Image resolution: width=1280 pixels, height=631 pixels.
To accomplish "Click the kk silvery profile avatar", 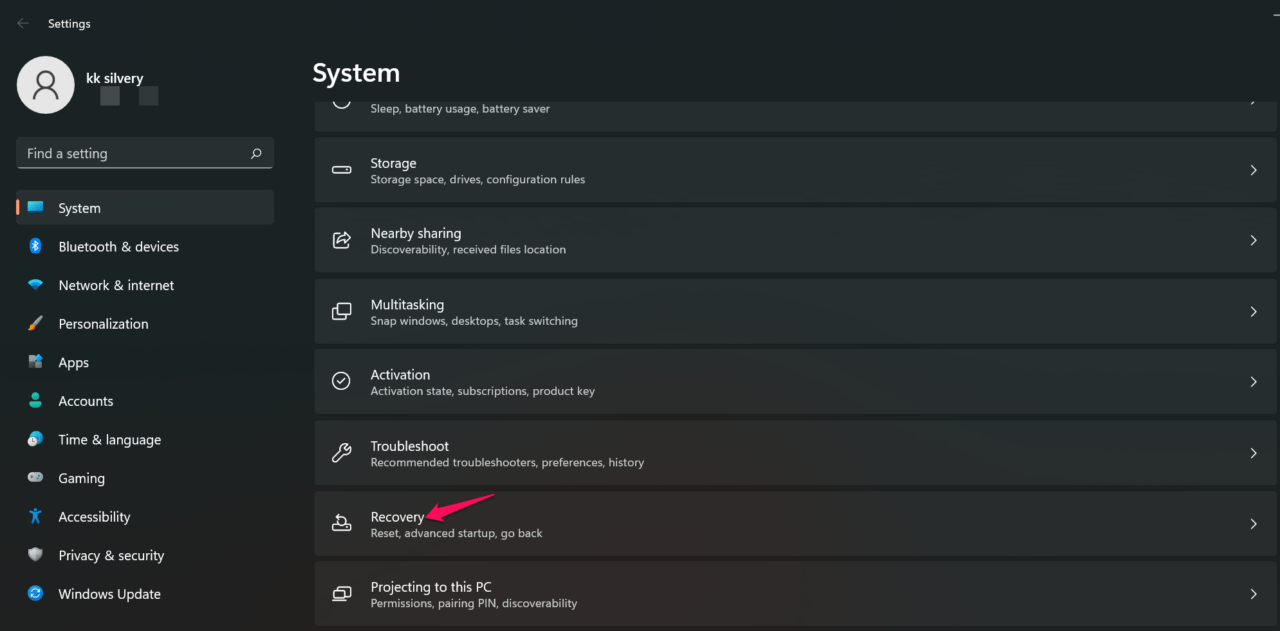I will tap(45, 85).
